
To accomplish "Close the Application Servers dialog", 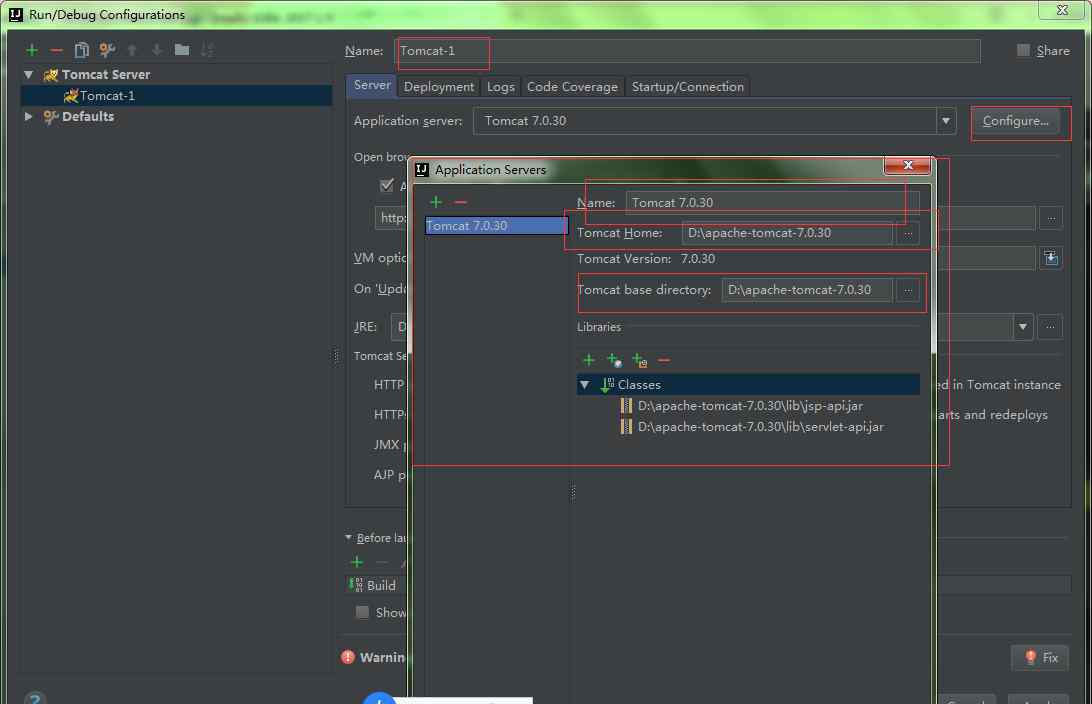I will point(907,165).
